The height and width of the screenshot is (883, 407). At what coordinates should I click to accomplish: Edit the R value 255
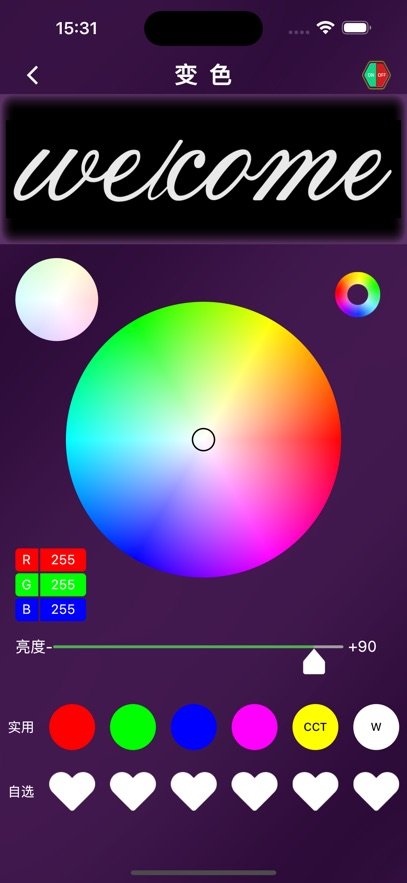click(62, 560)
